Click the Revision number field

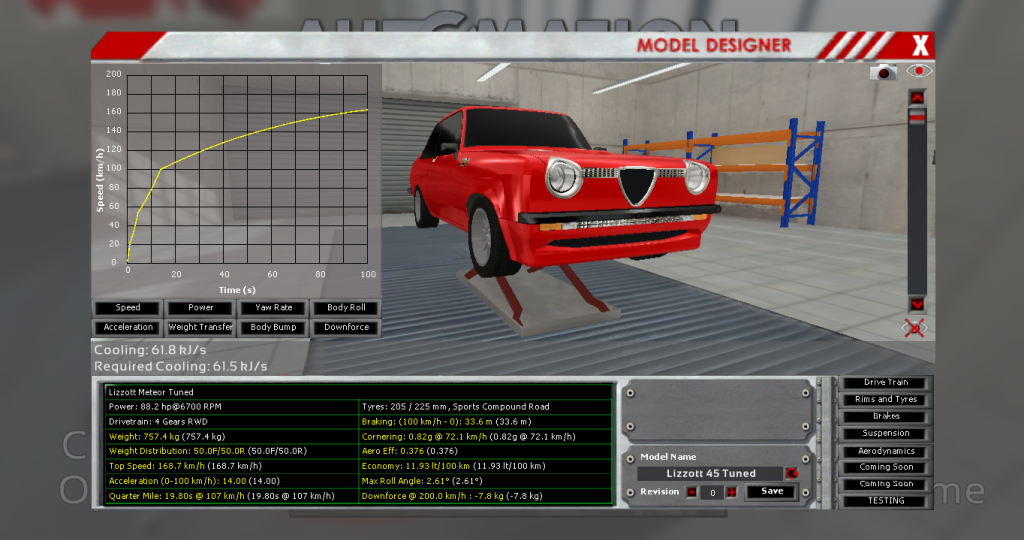(712, 493)
